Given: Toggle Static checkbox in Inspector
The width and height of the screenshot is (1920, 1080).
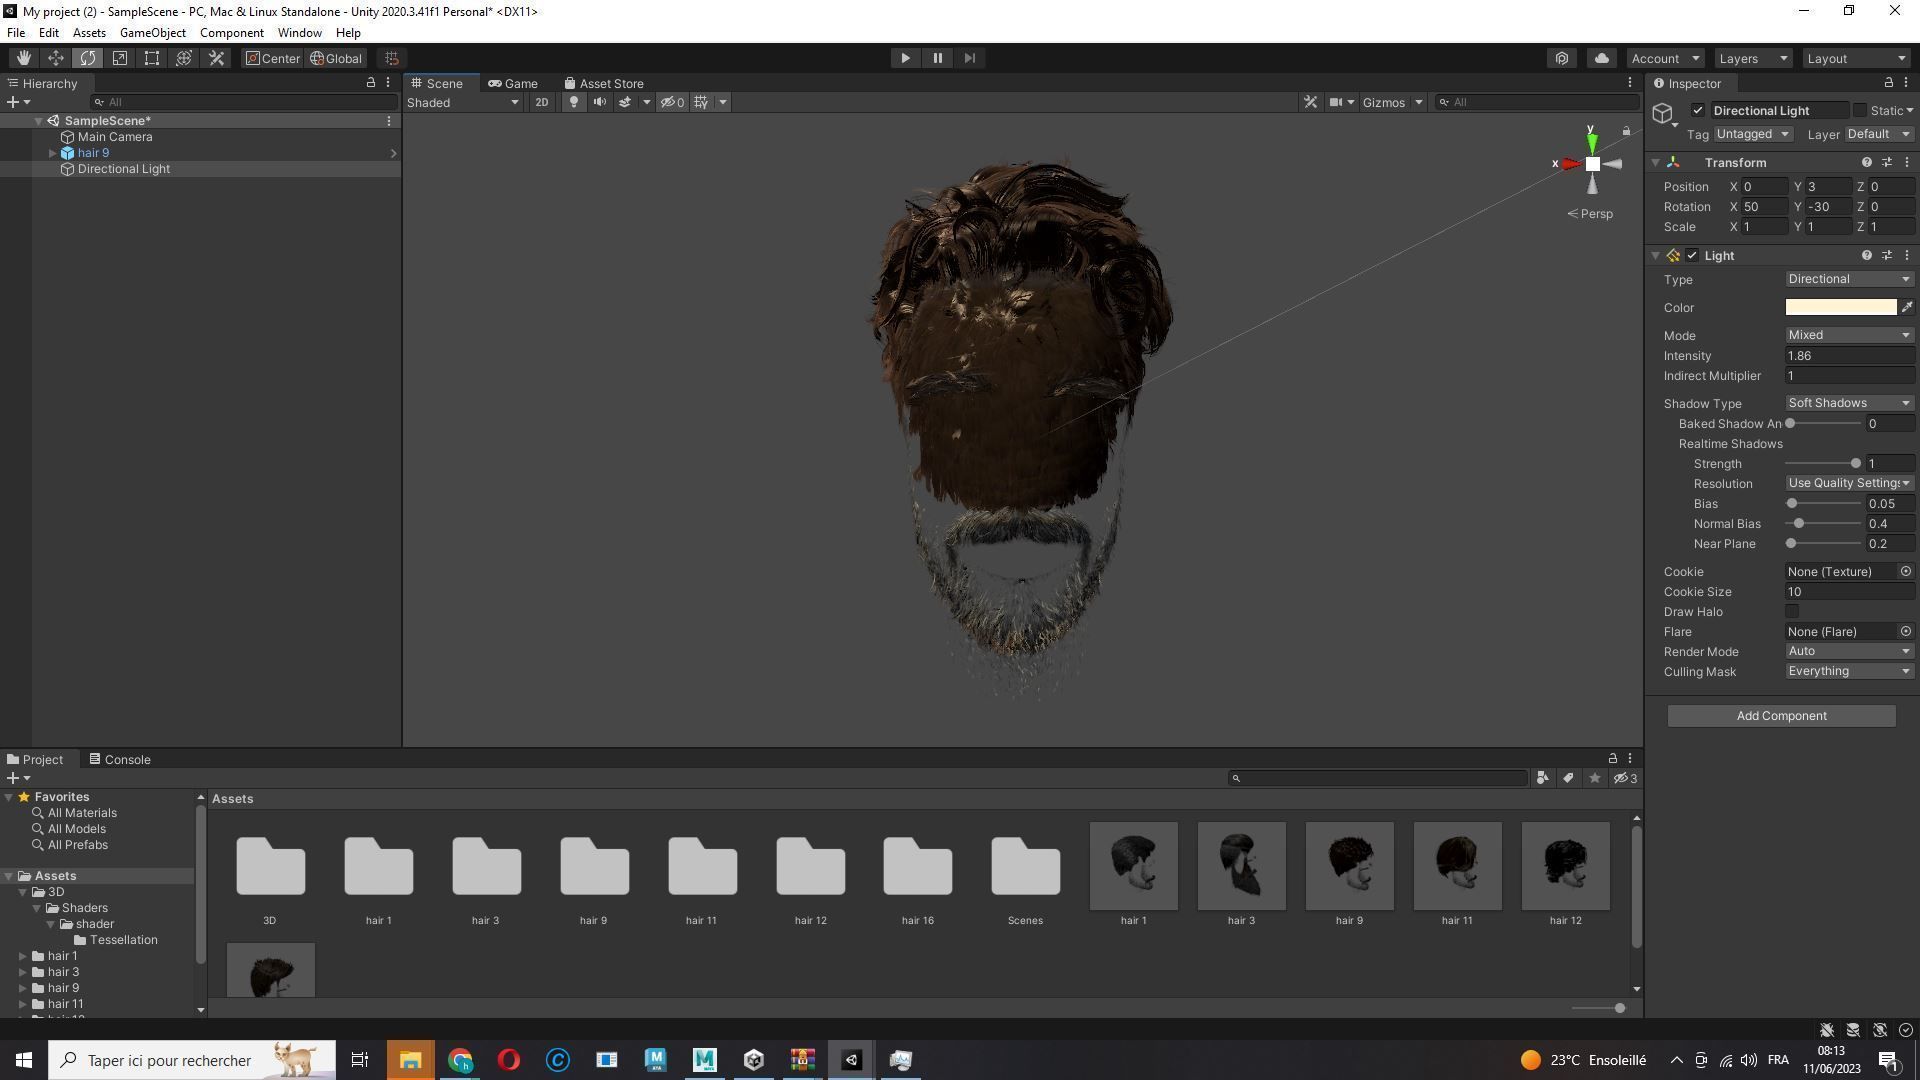Looking at the screenshot, I should pos(1860,111).
